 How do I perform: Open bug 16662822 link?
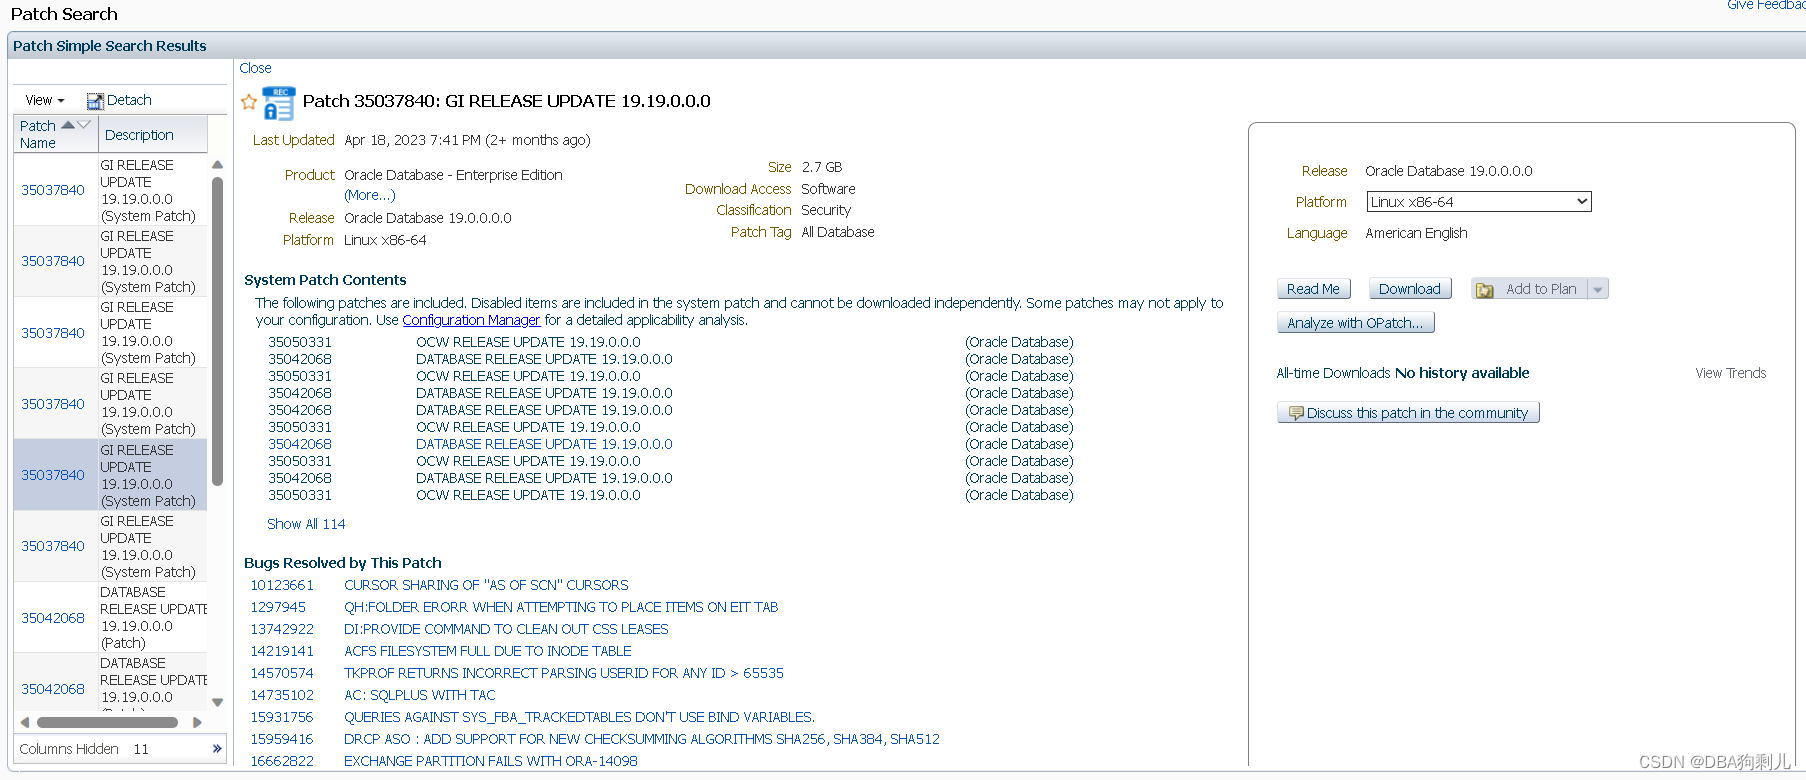[282, 761]
